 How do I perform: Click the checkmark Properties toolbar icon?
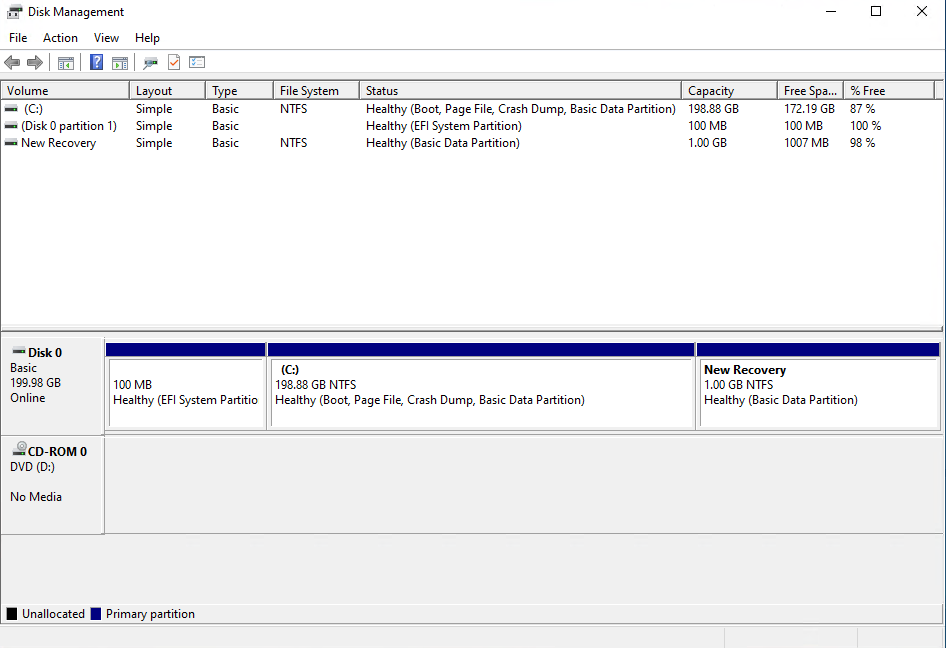(174, 62)
